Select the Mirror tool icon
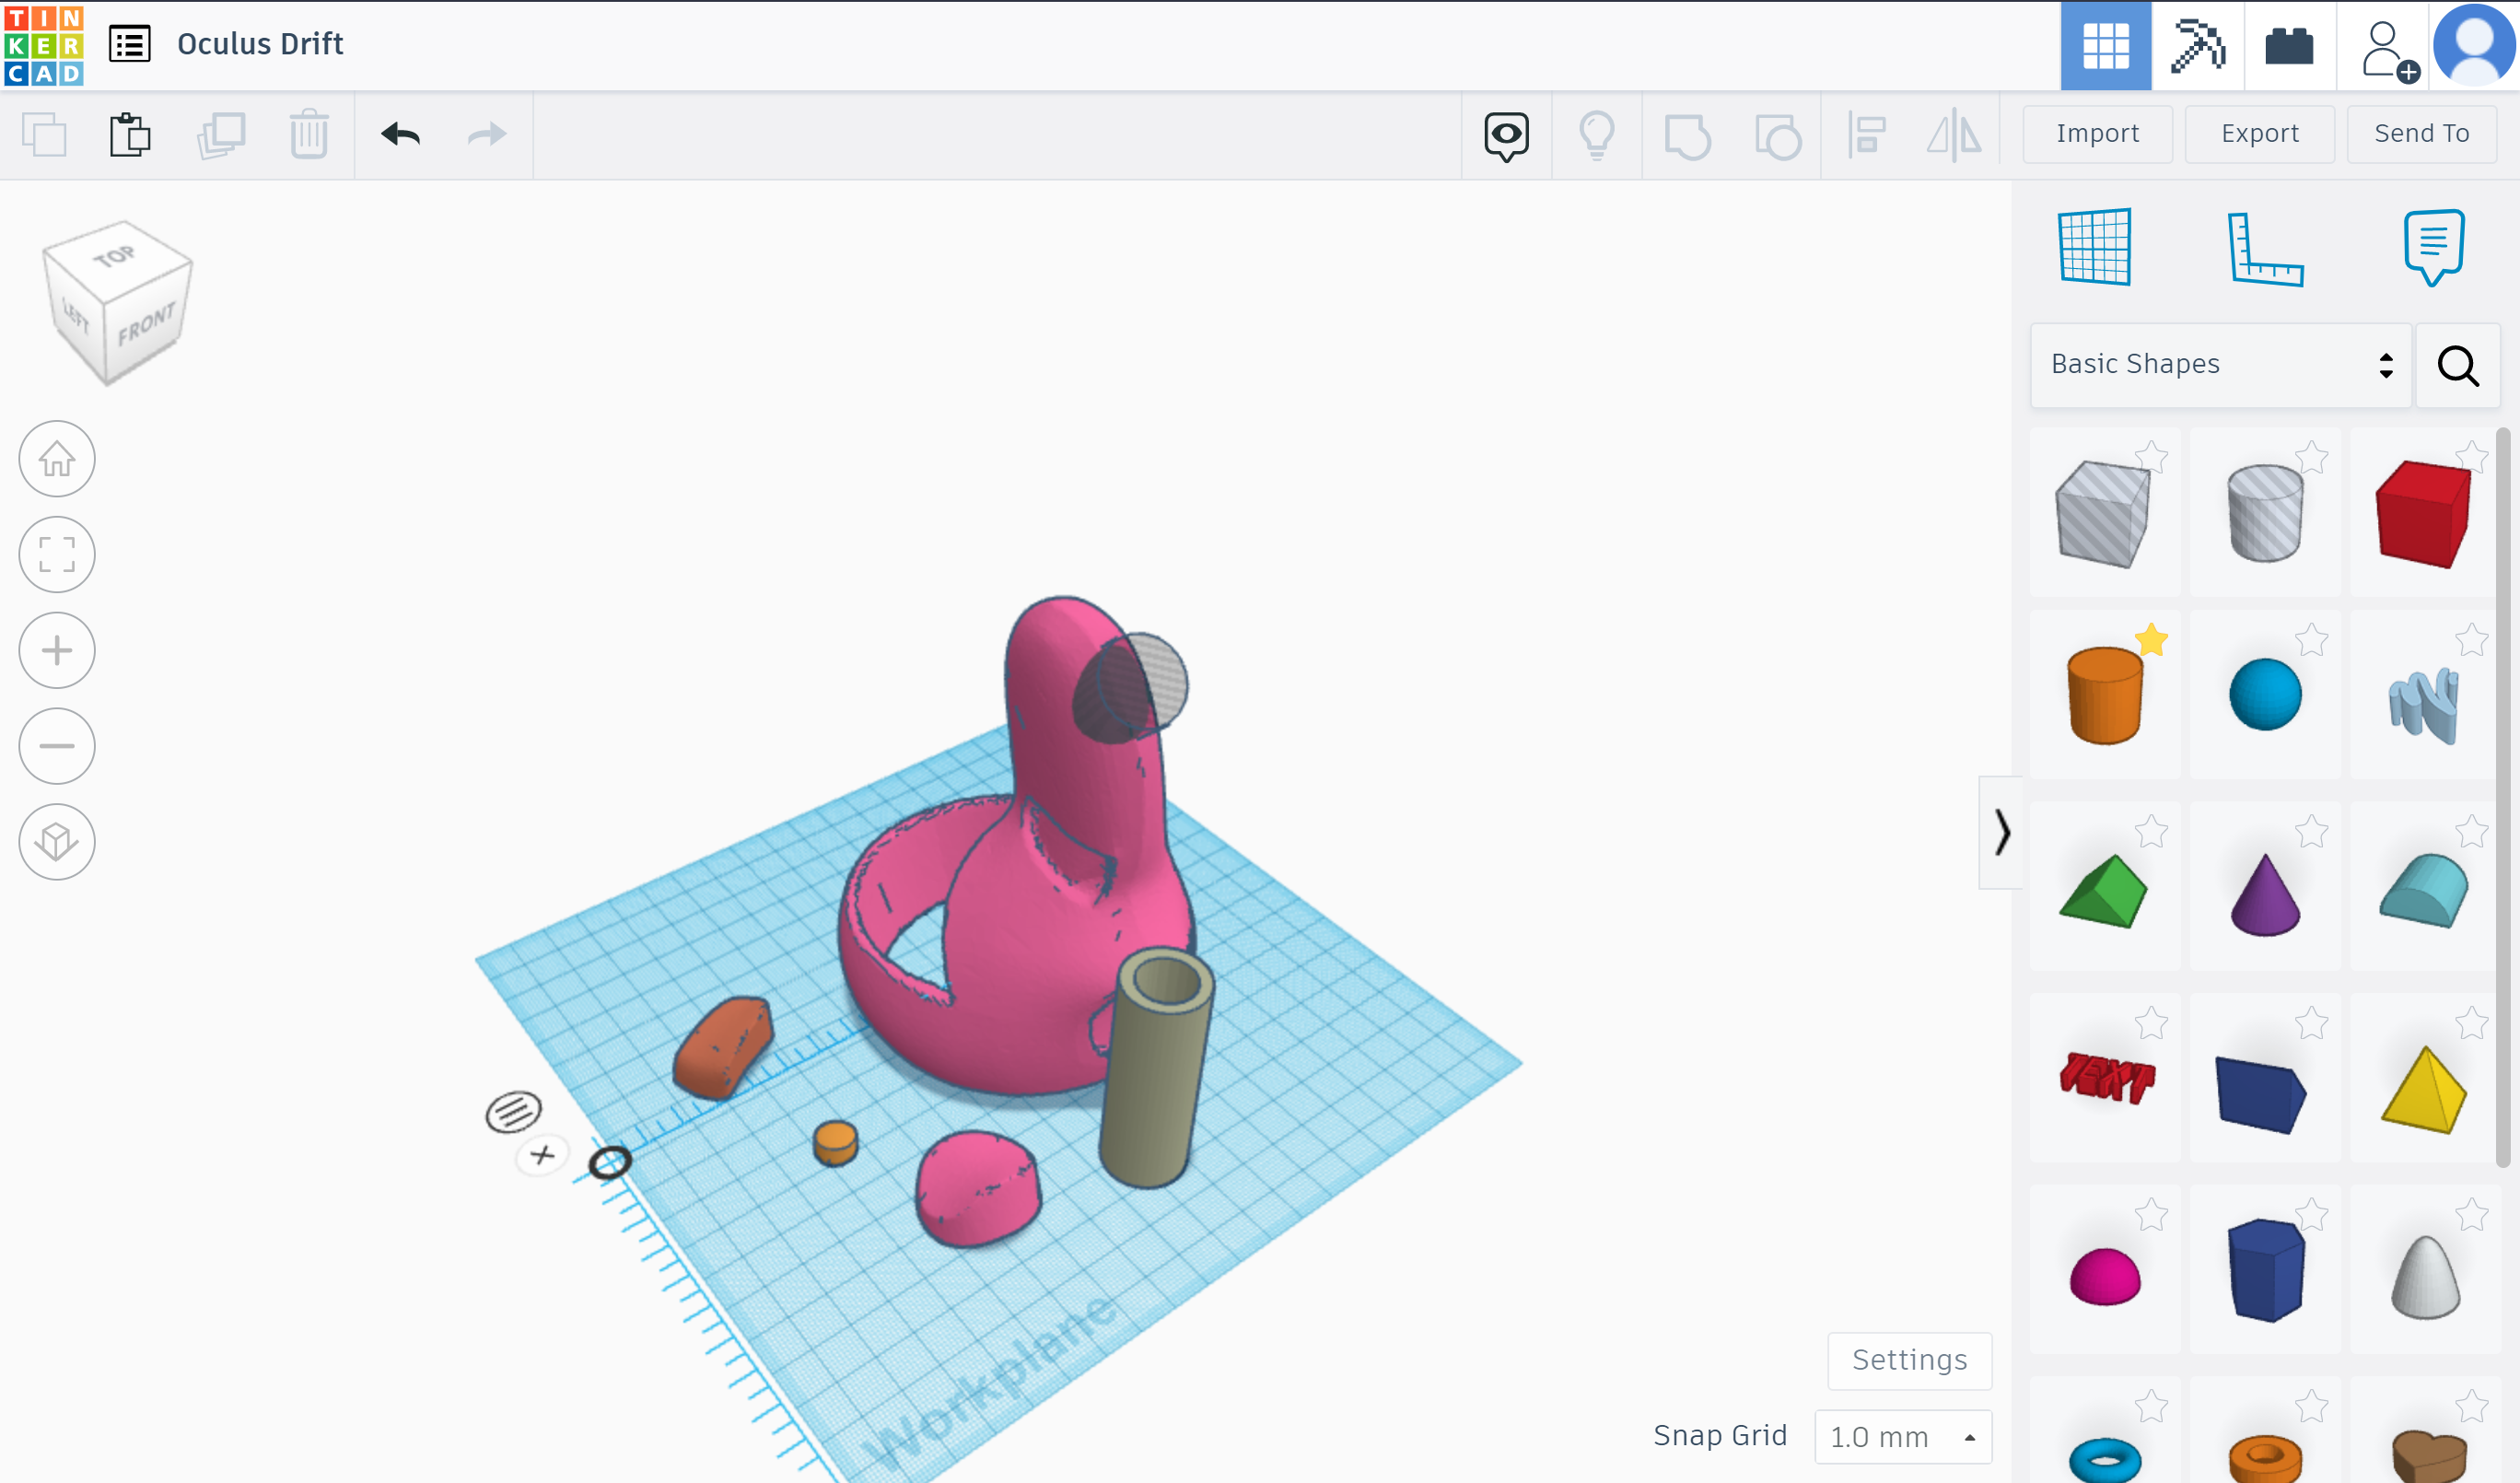The image size is (2520, 1483). pos(1954,133)
